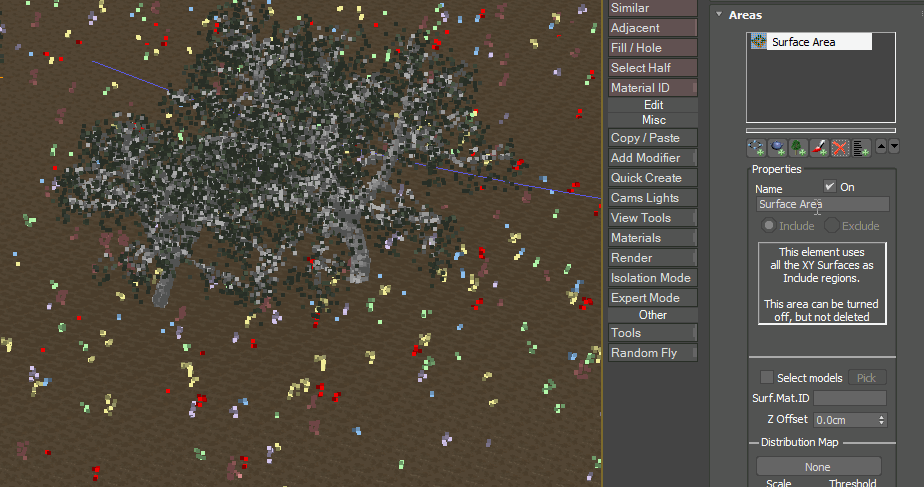Image resolution: width=924 pixels, height=487 pixels.
Task: Delete the area with the red X icon
Action: tap(841, 148)
